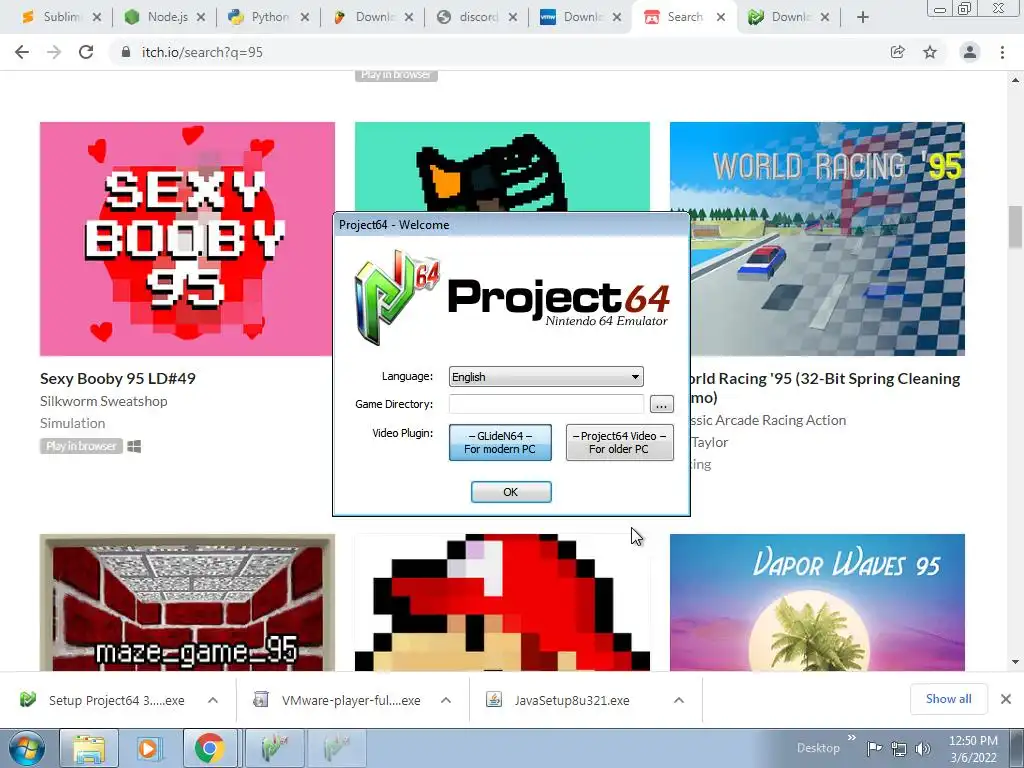Open a new Chrome tab
Image resolution: width=1024 pixels, height=768 pixels.
pos(863,17)
